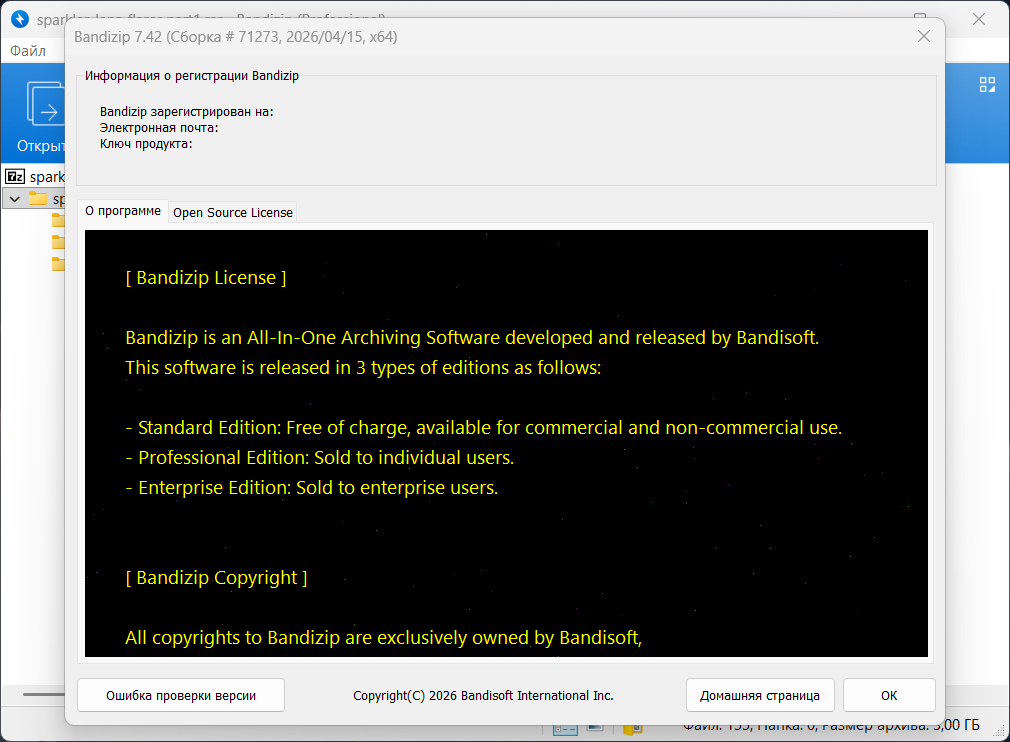
Task: Select the second subfolder icon in the tree
Action: point(58,242)
